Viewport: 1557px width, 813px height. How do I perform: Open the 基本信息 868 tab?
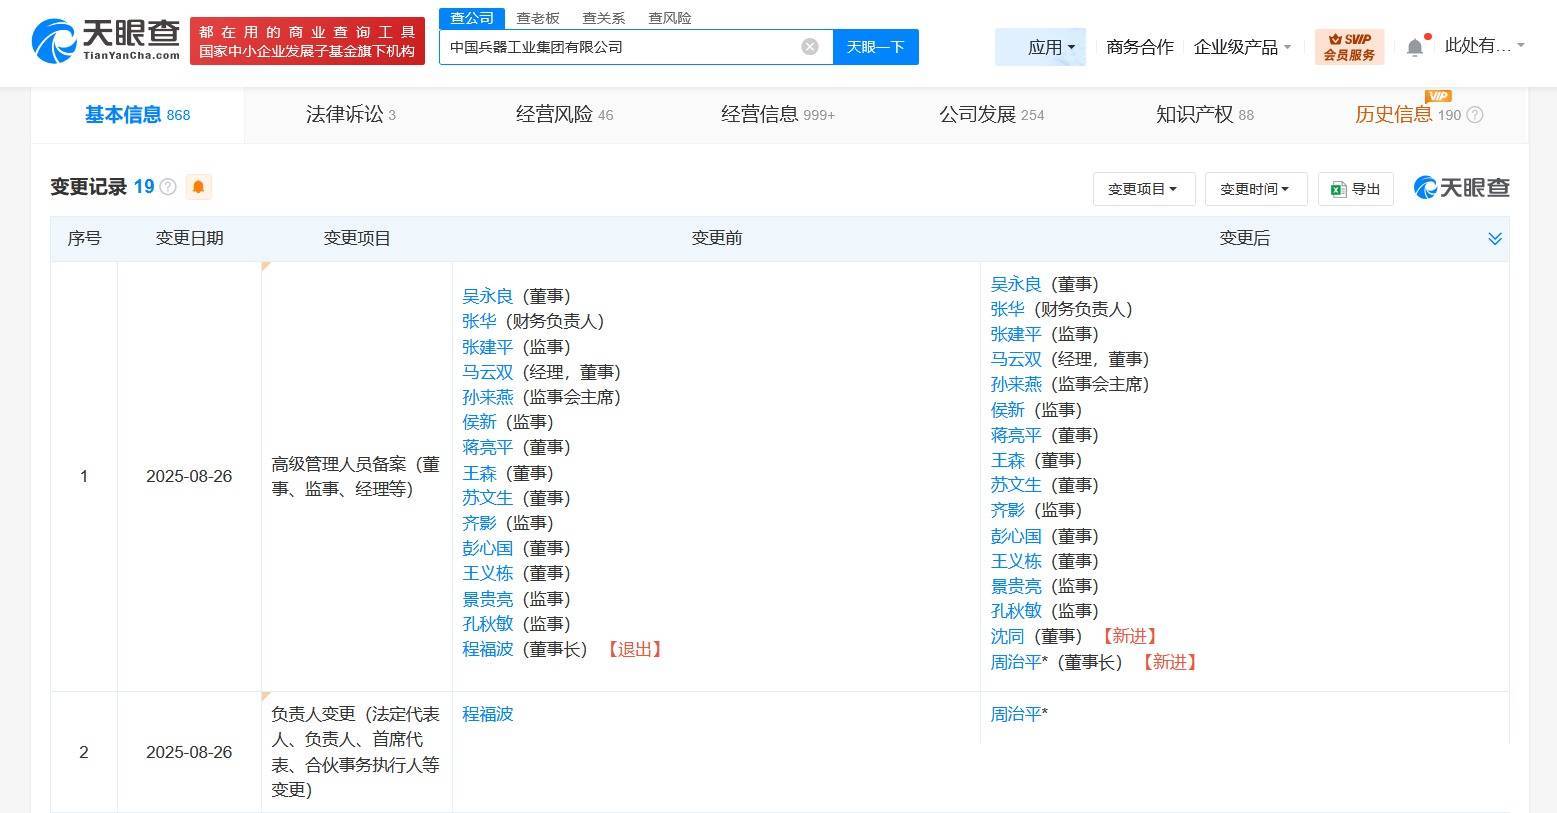tap(137, 115)
